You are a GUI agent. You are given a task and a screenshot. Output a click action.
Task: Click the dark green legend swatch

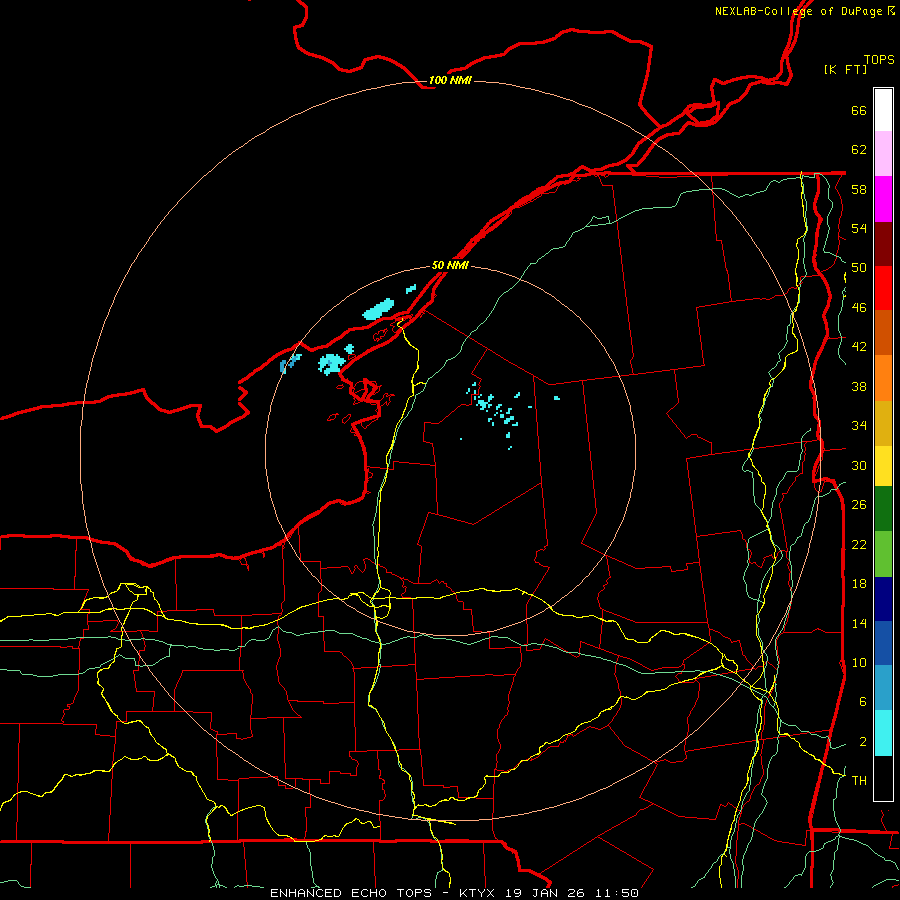pos(883,509)
